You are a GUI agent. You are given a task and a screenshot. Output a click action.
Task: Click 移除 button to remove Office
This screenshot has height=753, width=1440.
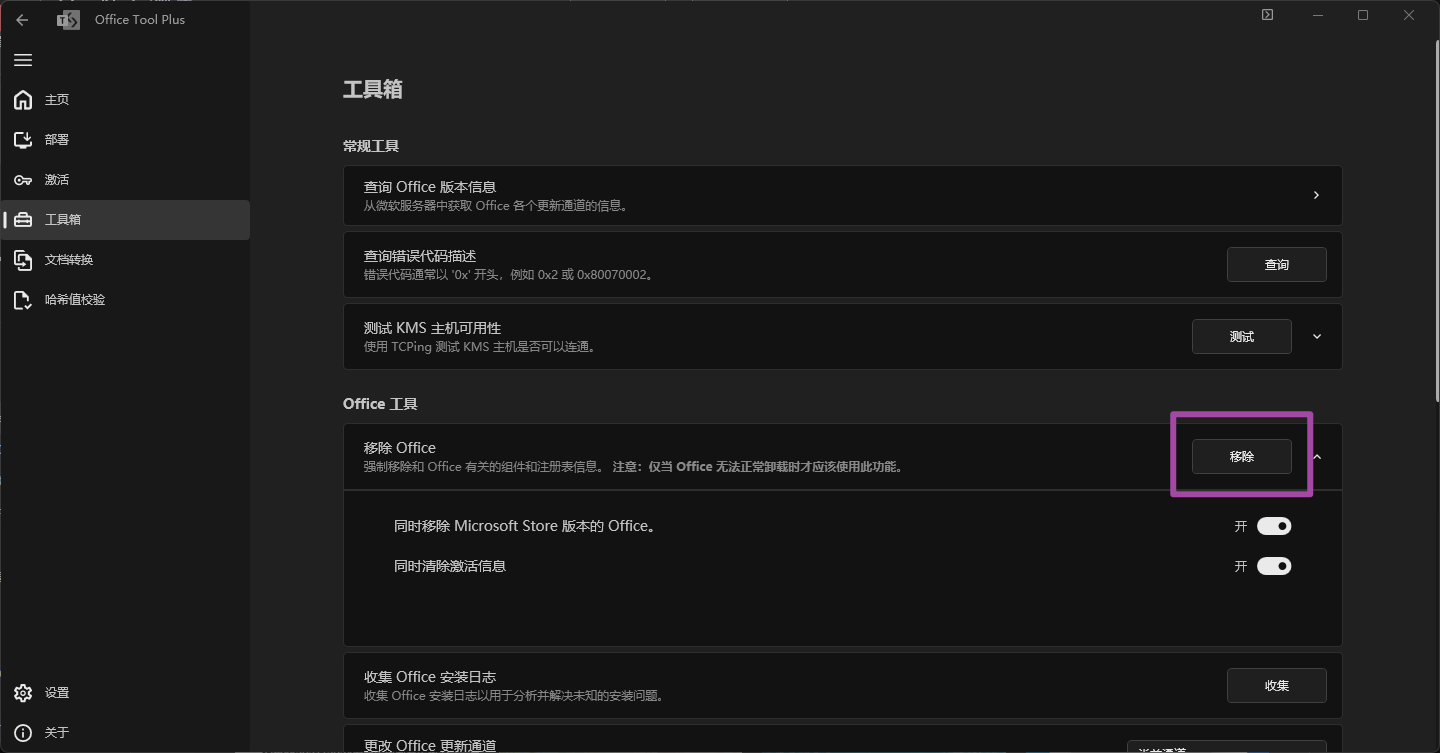1242,456
